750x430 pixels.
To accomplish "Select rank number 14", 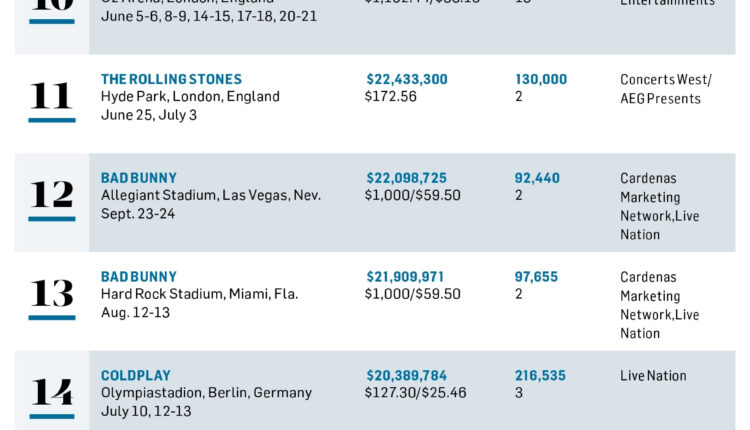I will tap(51, 392).
